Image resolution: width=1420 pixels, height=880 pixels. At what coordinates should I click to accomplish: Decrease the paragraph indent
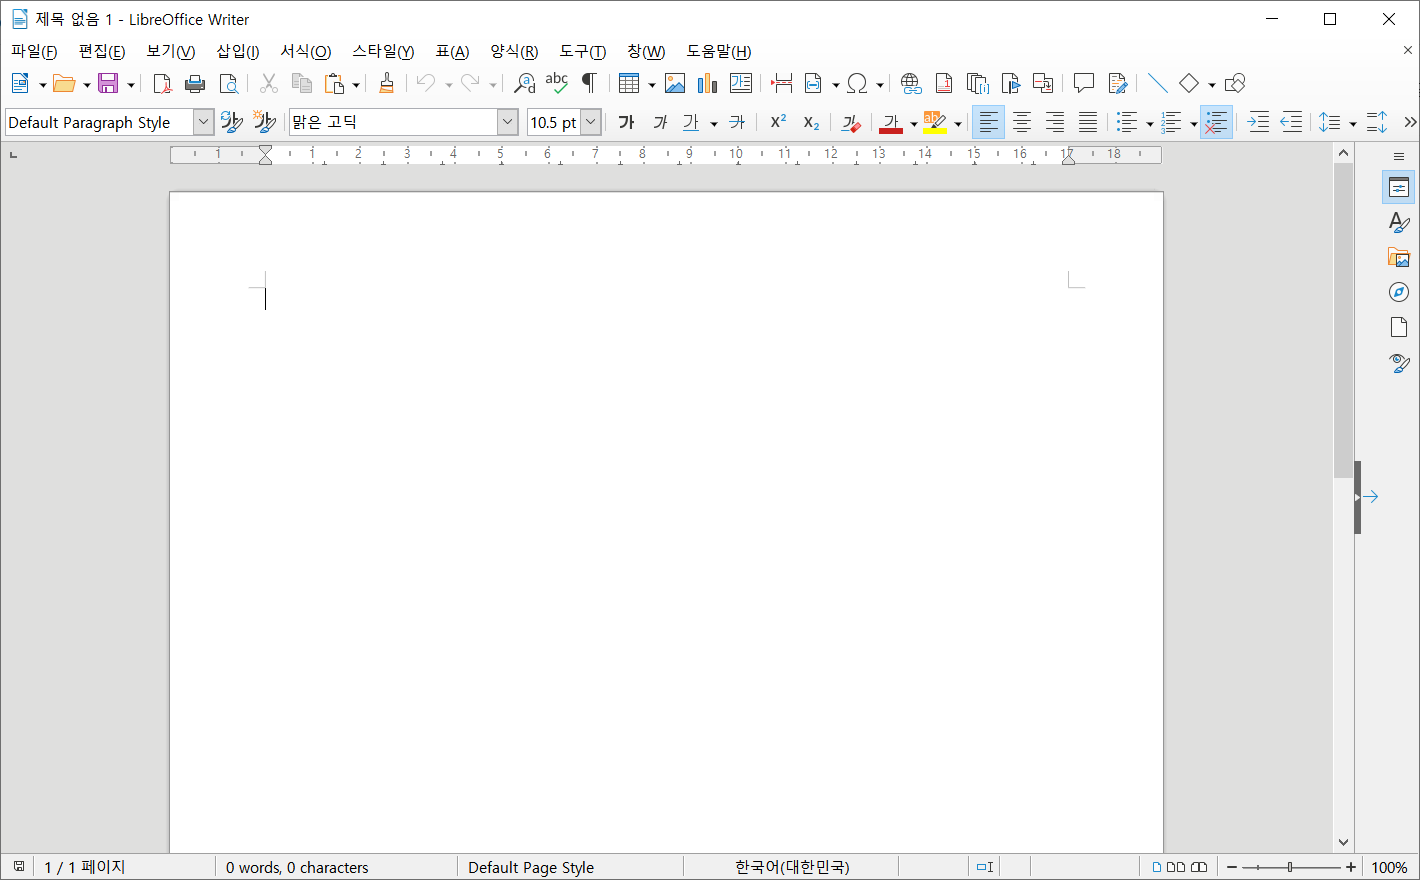point(1291,122)
